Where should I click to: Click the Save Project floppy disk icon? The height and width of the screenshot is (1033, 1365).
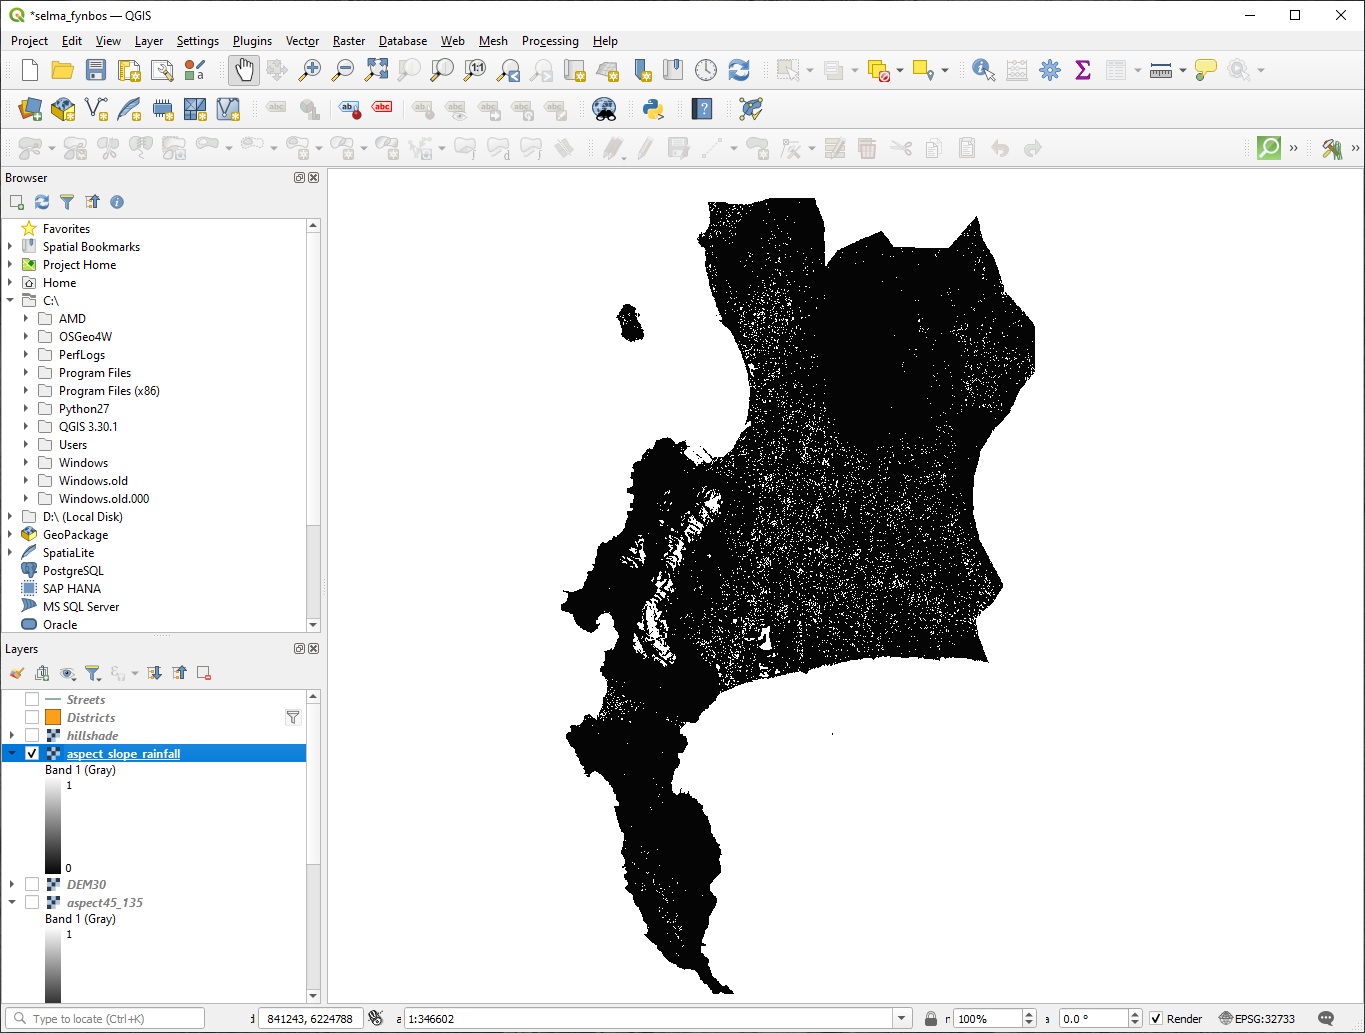(96, 70)
